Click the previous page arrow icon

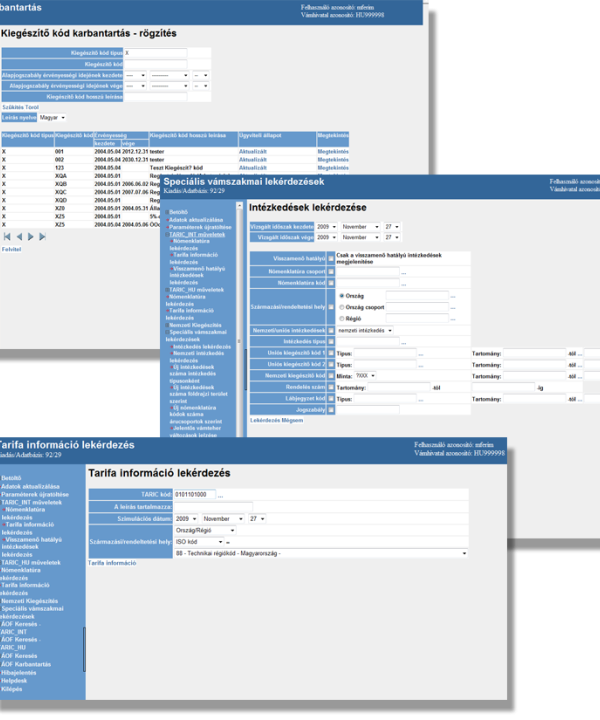click(x=18, y=237)
